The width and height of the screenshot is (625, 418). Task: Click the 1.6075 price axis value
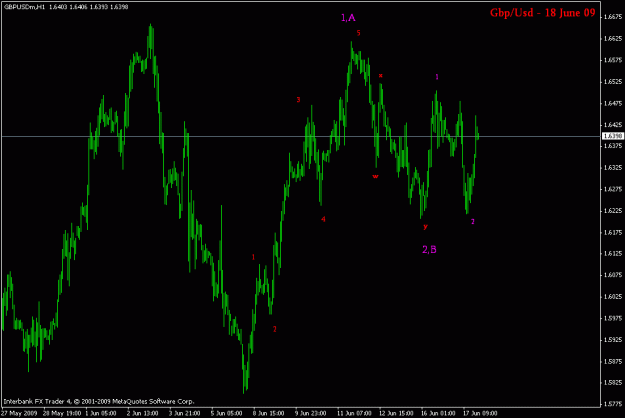[613, 275]
